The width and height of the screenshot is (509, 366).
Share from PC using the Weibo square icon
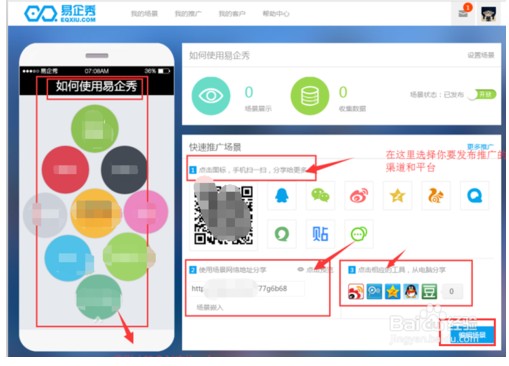pos(356,292)
